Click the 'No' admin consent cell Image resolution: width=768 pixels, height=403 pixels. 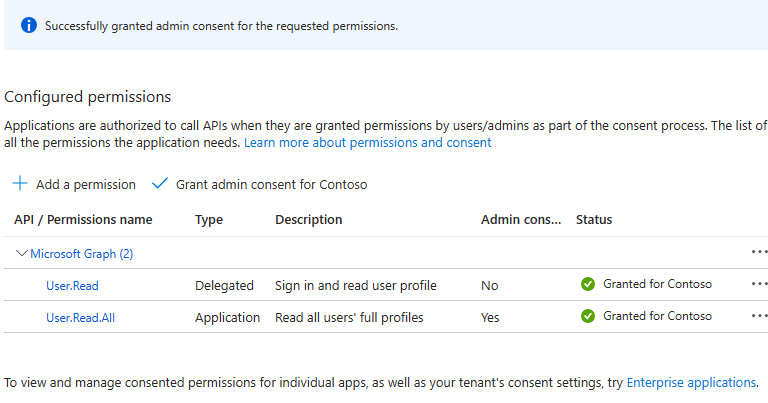tap(489, 285)
